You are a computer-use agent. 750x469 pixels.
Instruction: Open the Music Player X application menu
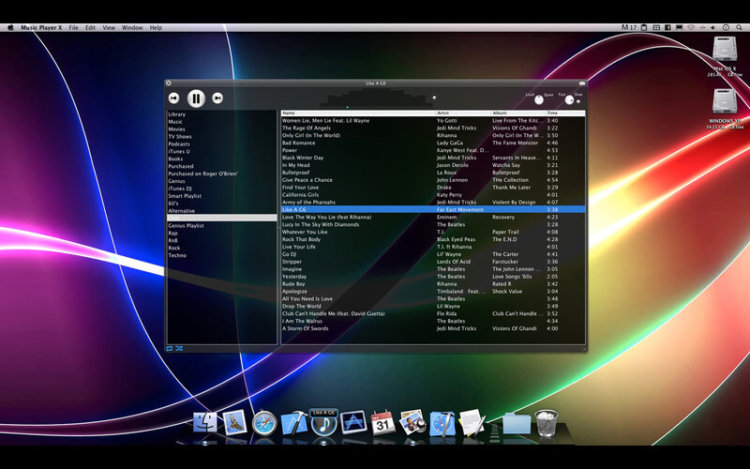pos(42,28)
